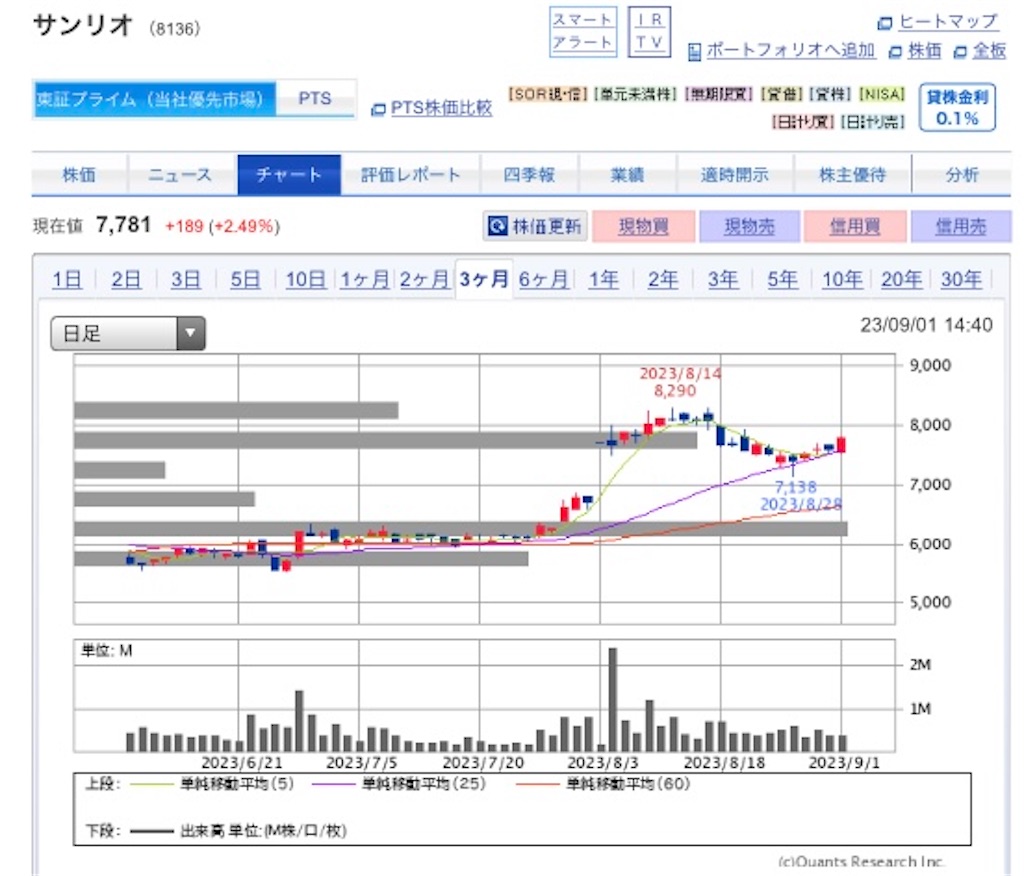Open the スマートアラート smart alert icon
1024x876 pixels.
[583, 32]
